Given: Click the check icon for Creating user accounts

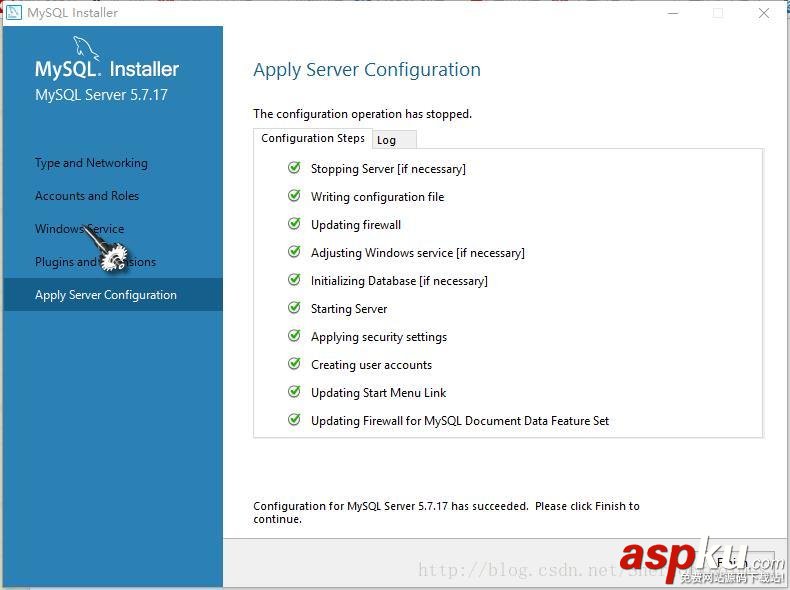Looking at the screenshot, I should (294, 363).
